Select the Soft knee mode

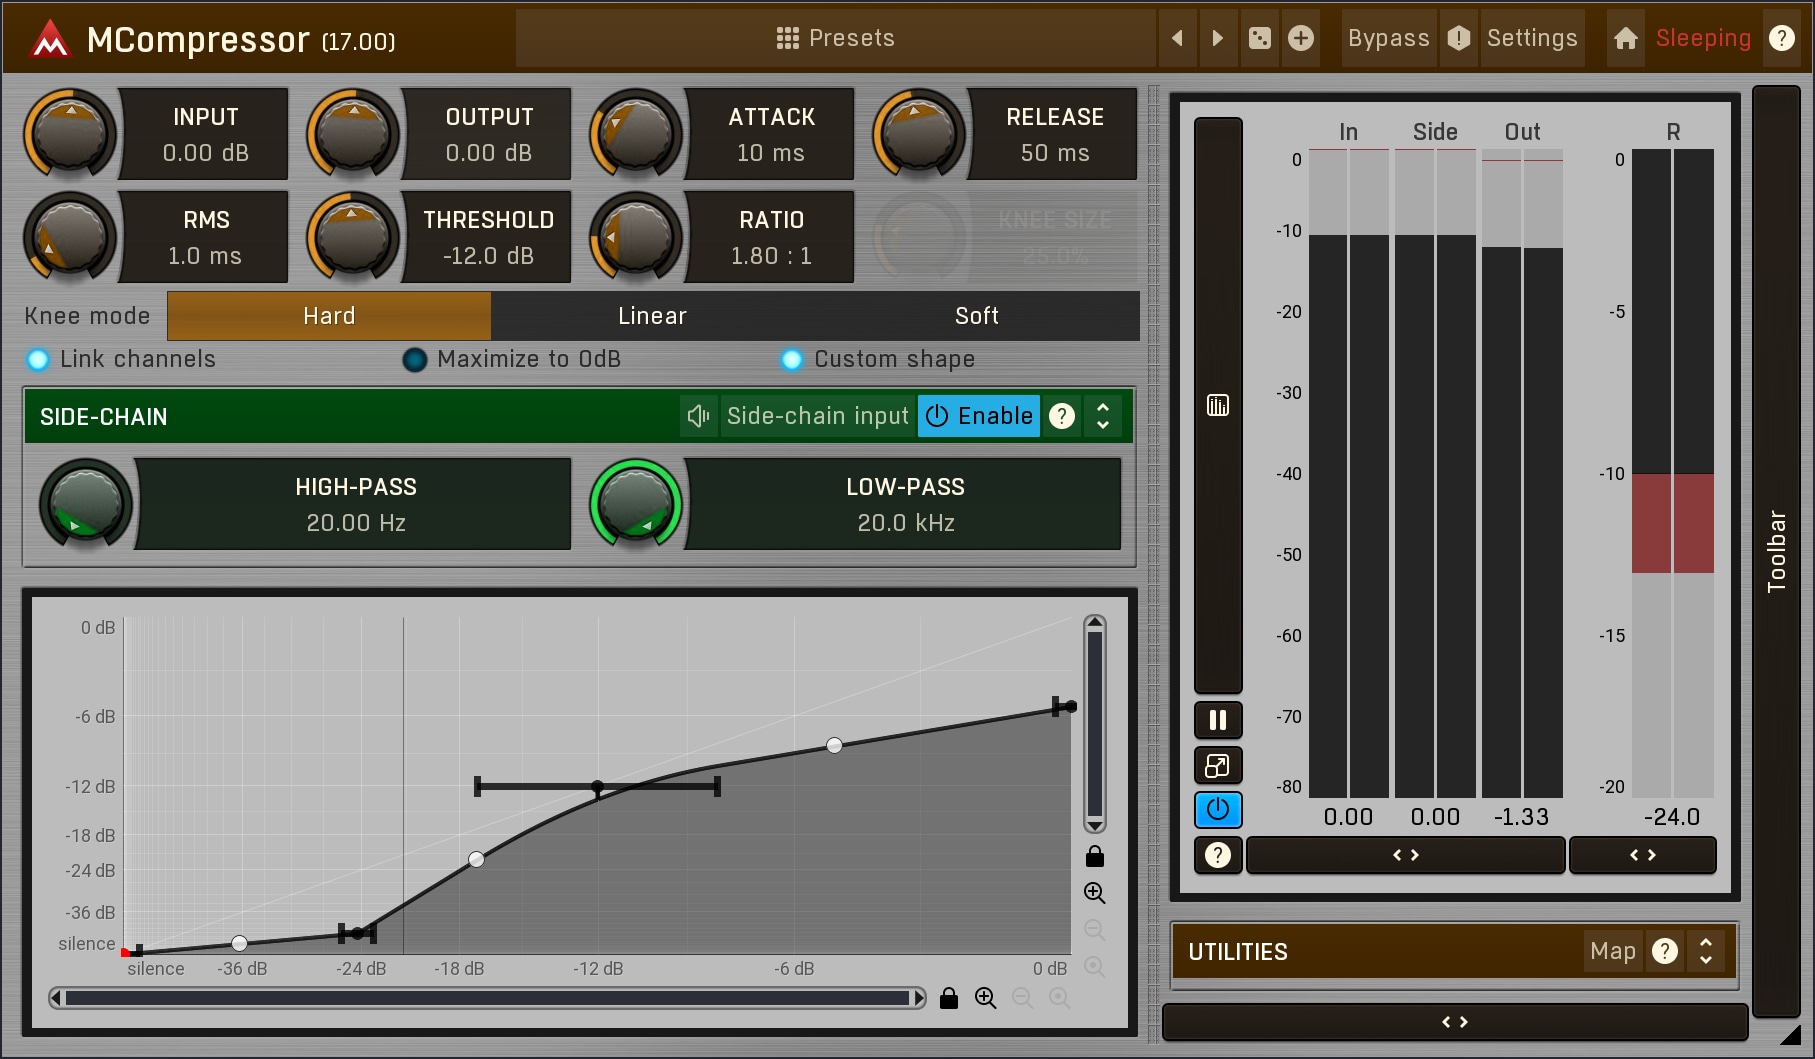click(976, 316)
